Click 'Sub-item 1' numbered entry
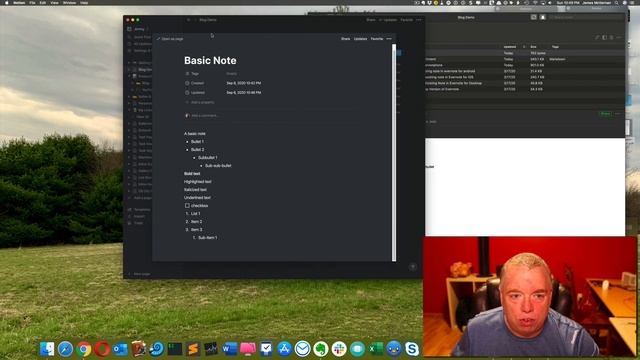This screenshot has height=360, width=640. pos(207,238)
